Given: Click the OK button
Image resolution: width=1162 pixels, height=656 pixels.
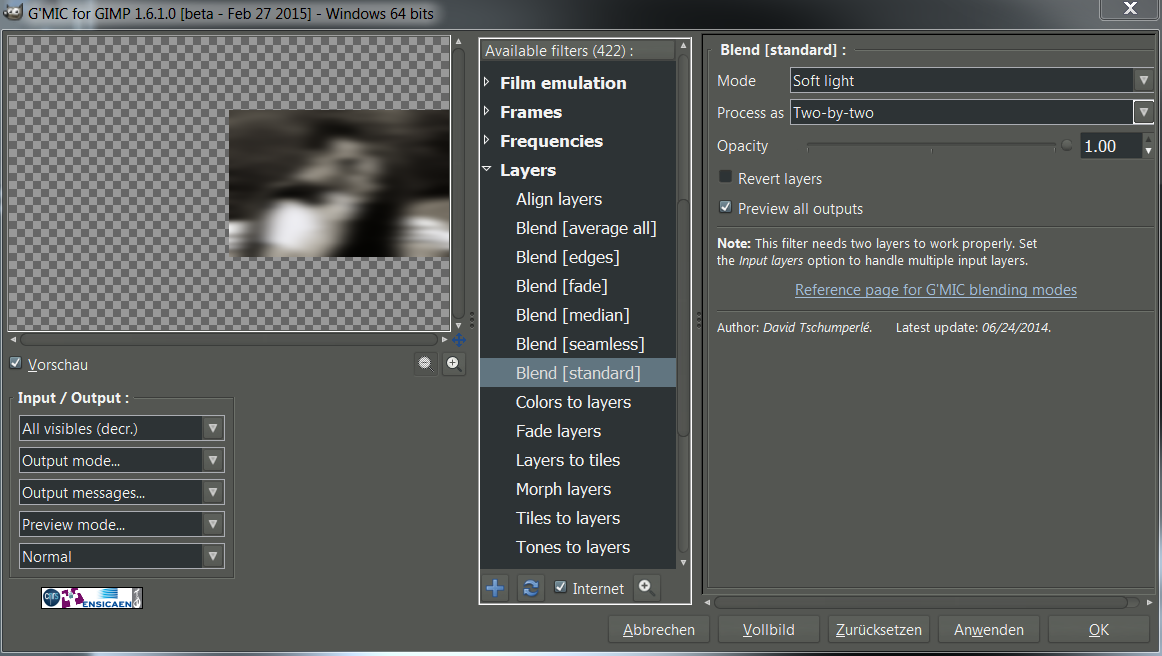Looking at the screenshot, I should [x=1099, y=629].
